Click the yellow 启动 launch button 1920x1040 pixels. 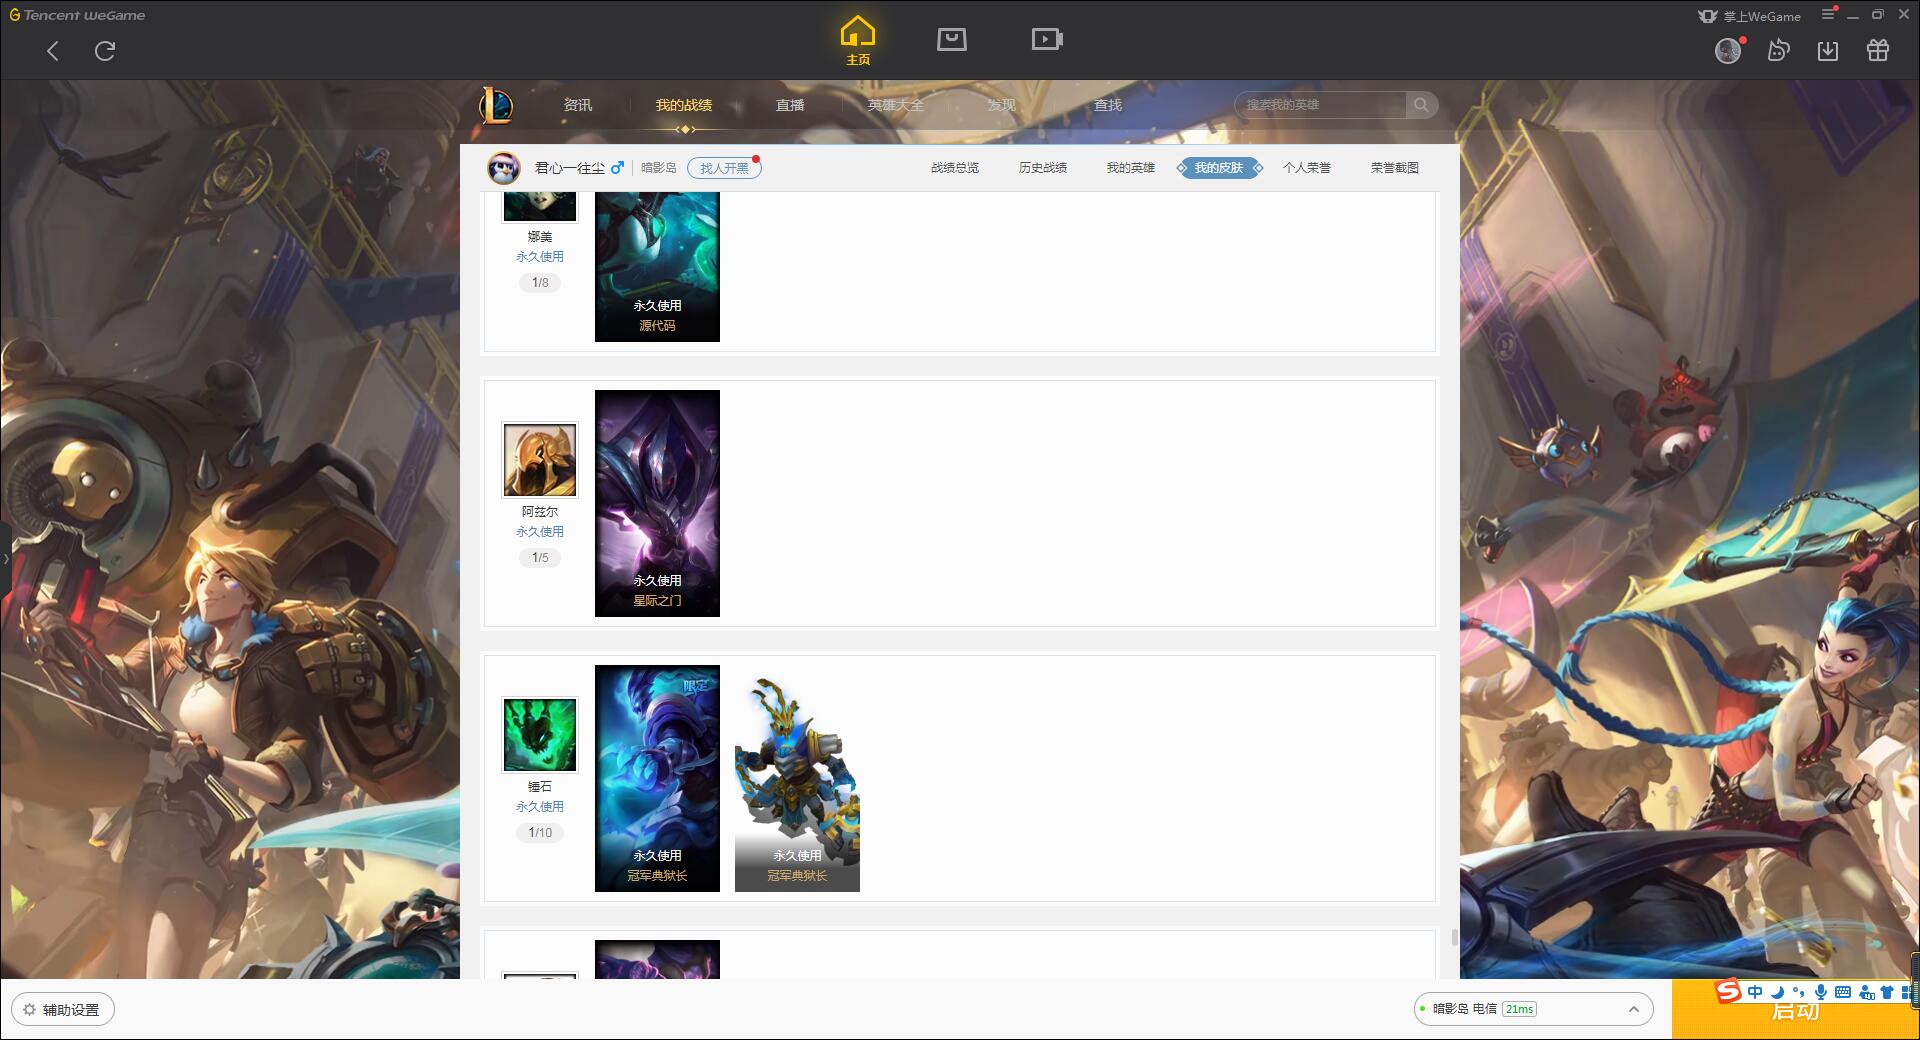(1795, 1010)
